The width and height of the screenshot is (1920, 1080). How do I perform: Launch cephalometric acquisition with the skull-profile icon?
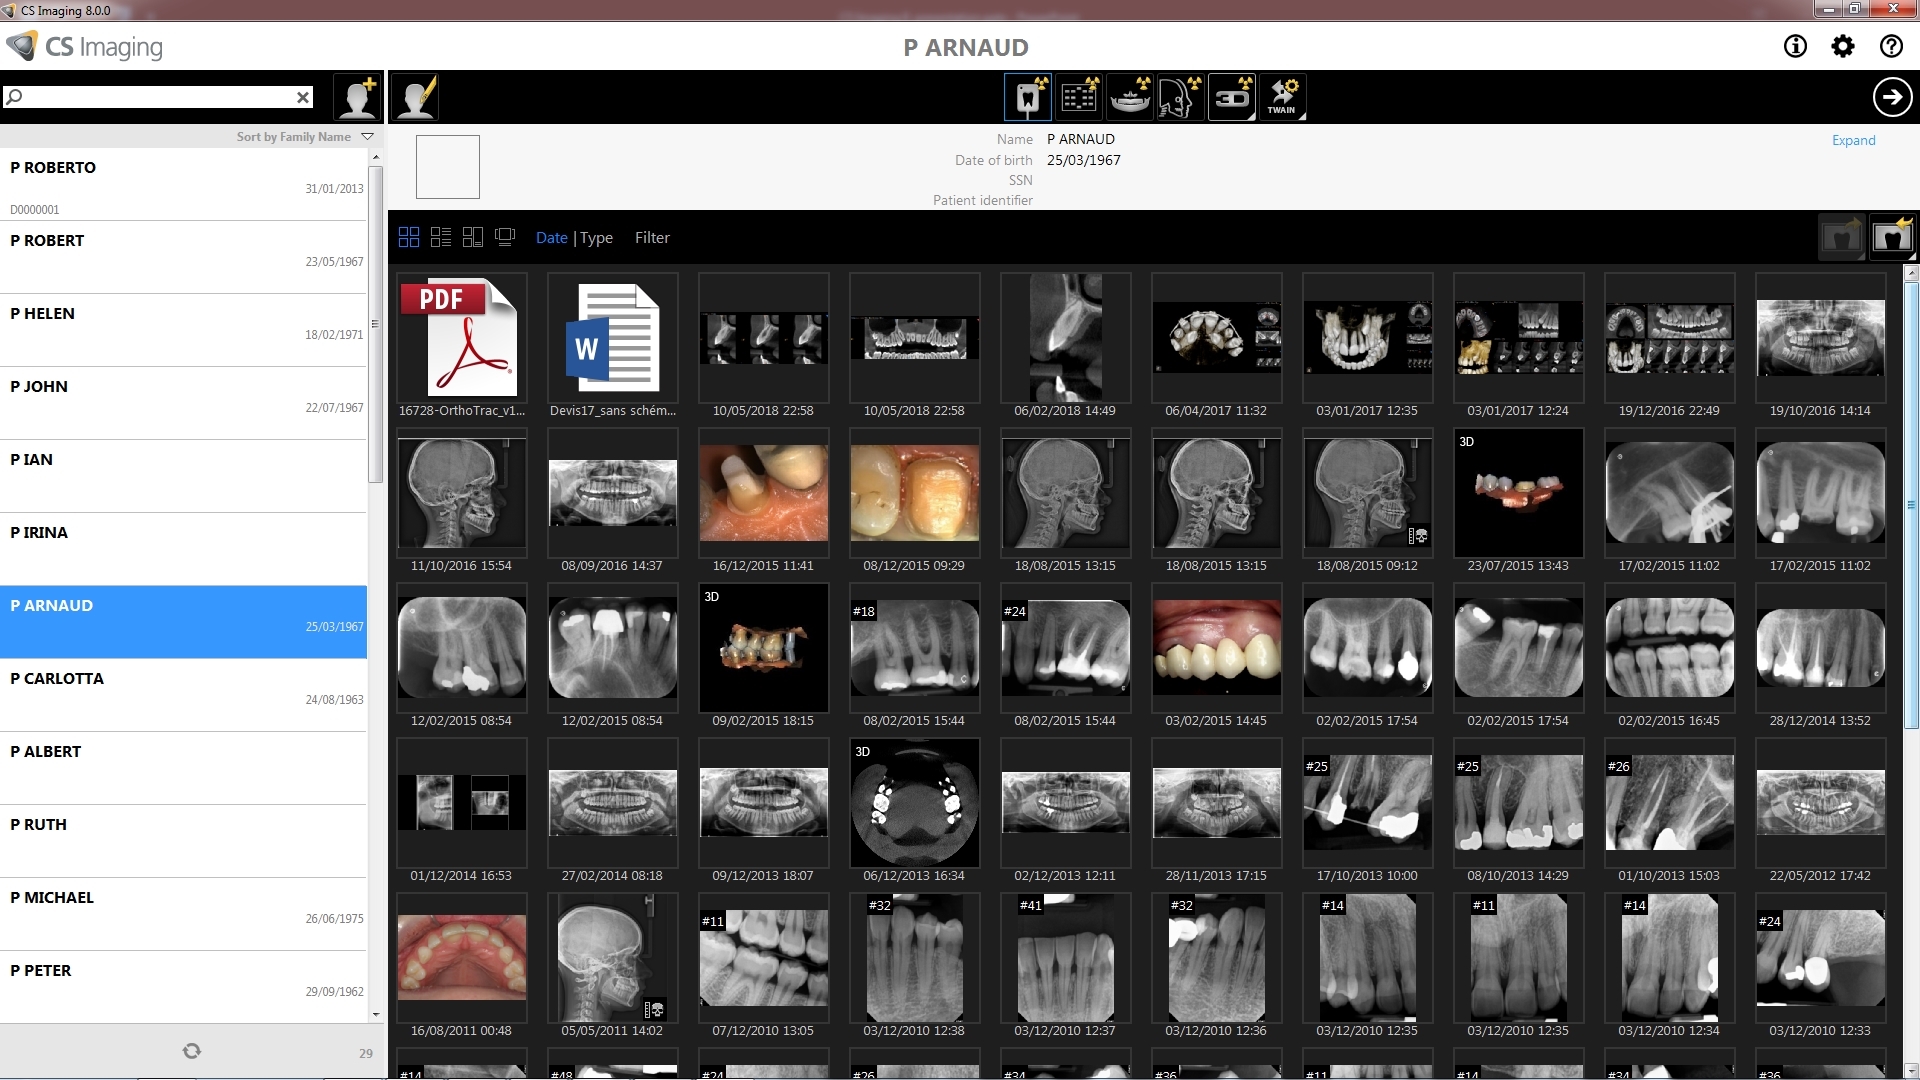(x=1181, y=97)
